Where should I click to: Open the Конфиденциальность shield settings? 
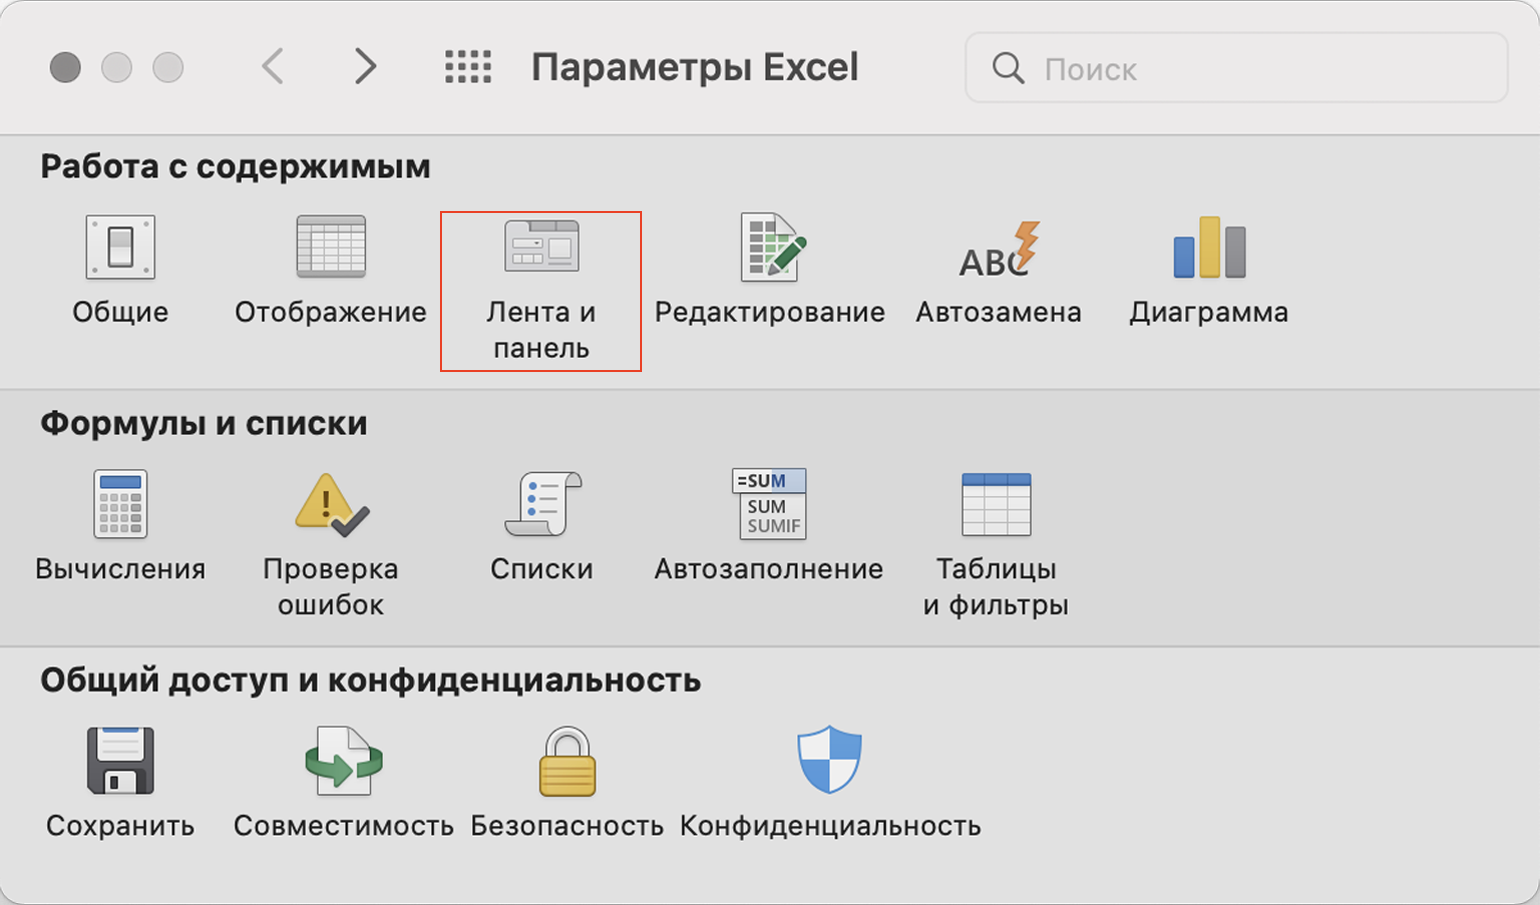829,762
